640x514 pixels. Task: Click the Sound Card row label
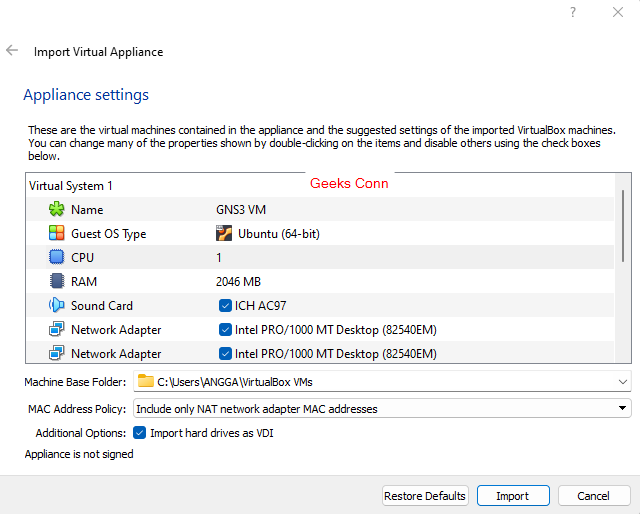(102, 306)
